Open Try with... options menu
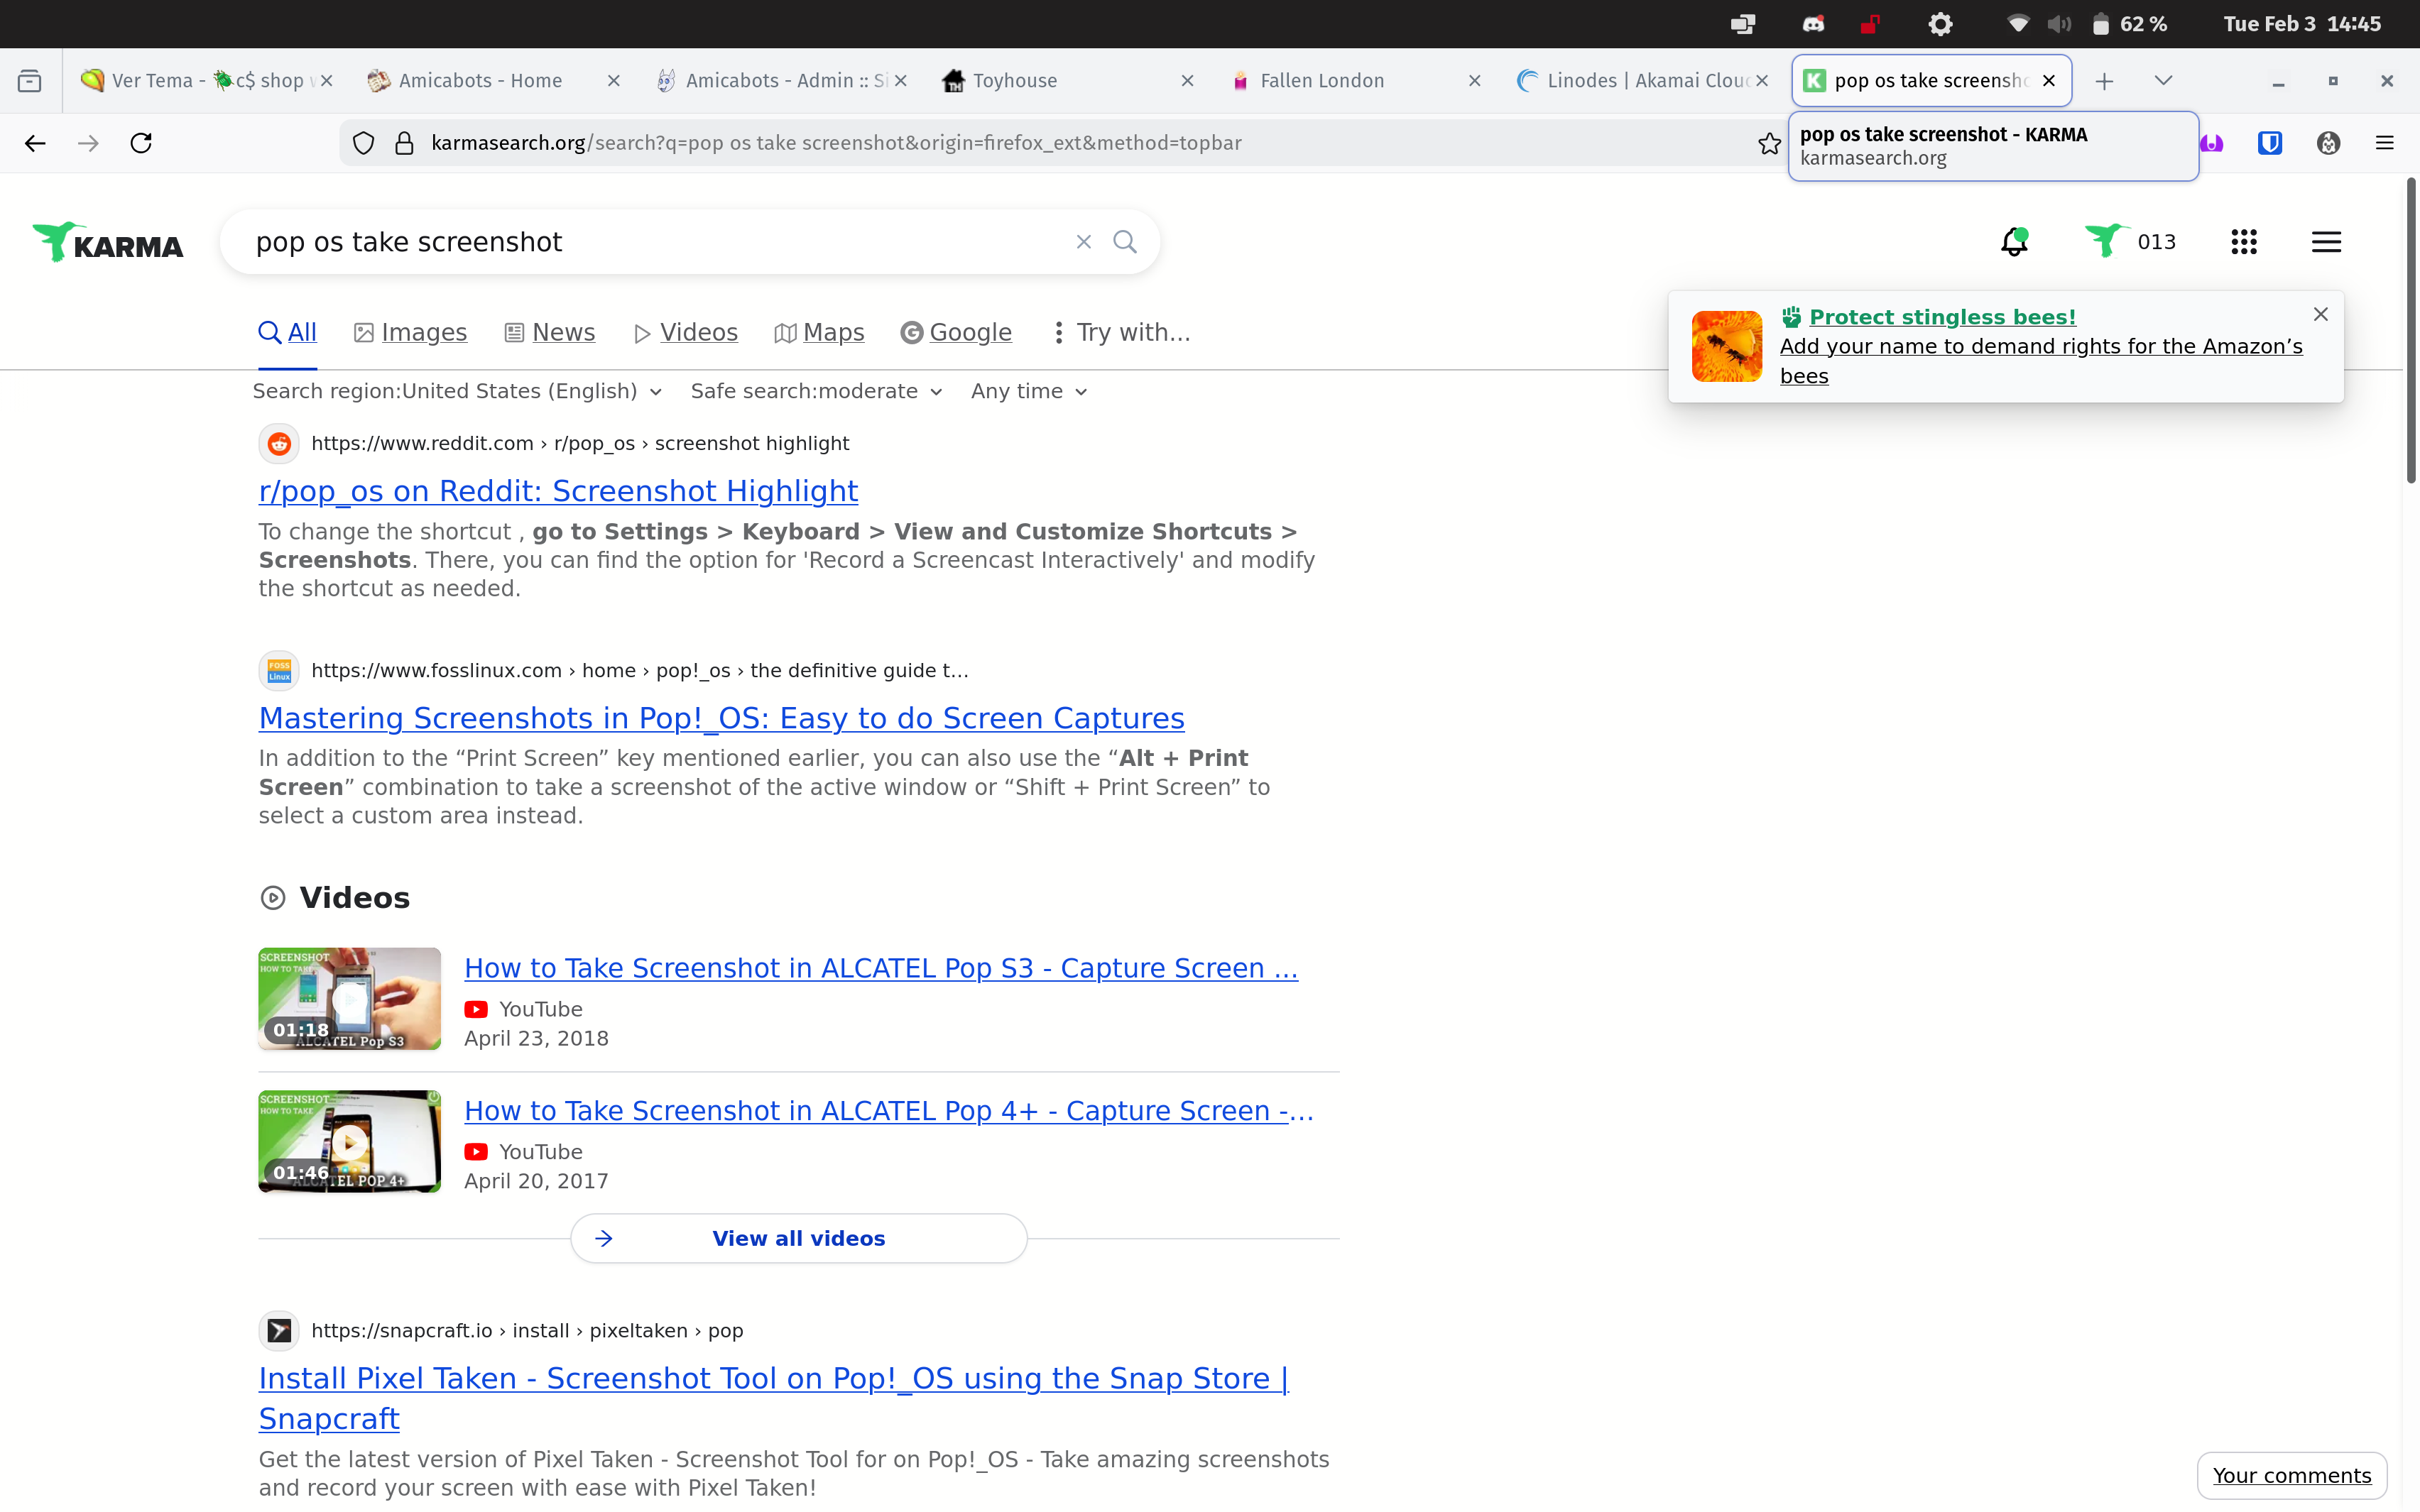 tap(1121, 332)
